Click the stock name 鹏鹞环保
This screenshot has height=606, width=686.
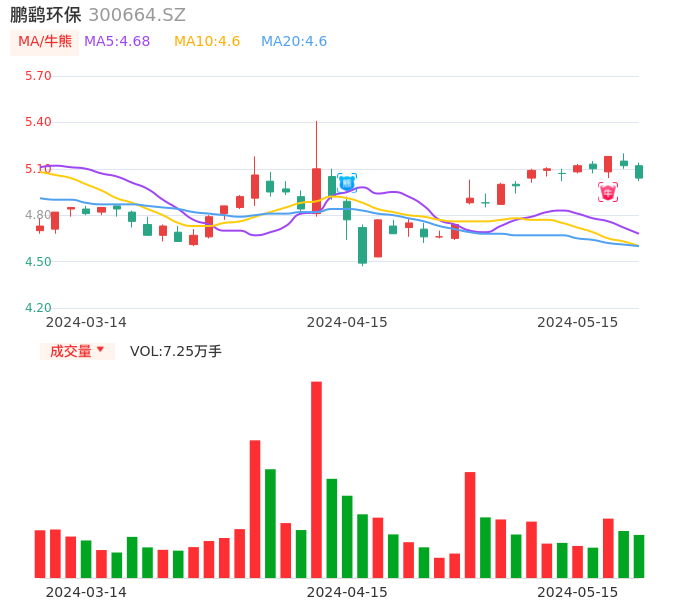click(46, 15)
